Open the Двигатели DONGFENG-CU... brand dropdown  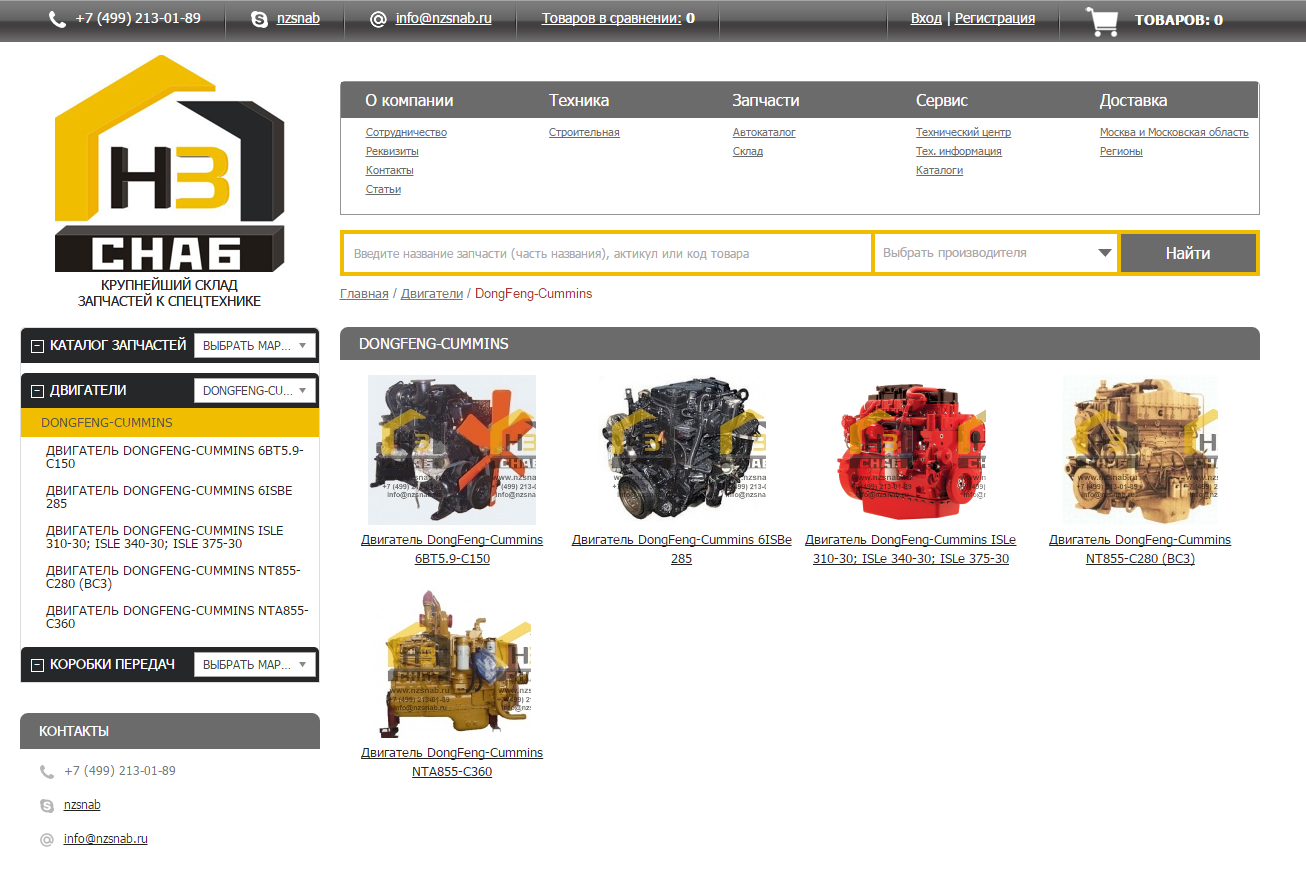255,391
